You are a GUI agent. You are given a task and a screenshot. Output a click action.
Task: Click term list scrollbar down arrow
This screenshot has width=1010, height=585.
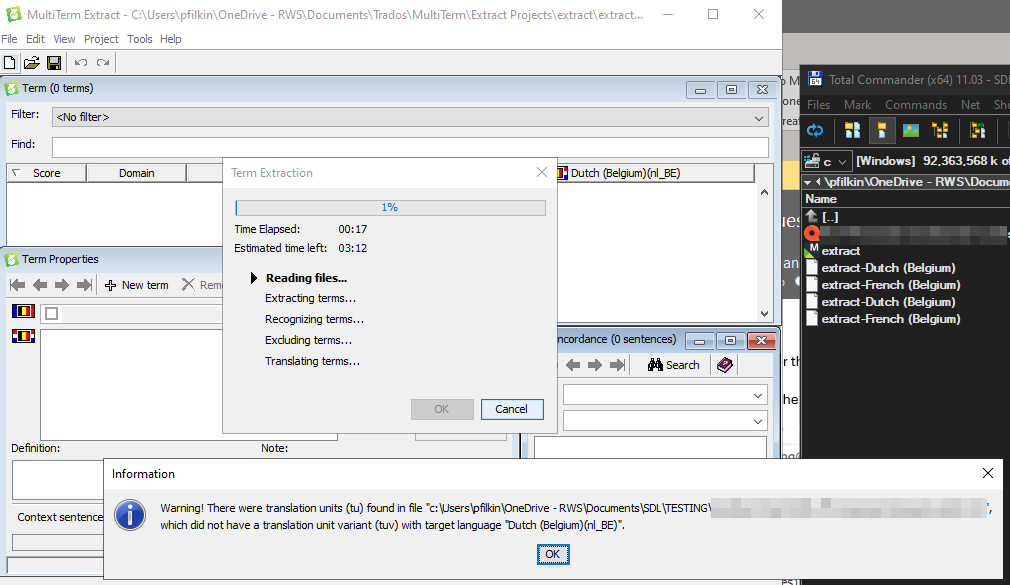[x=764, y=314]
